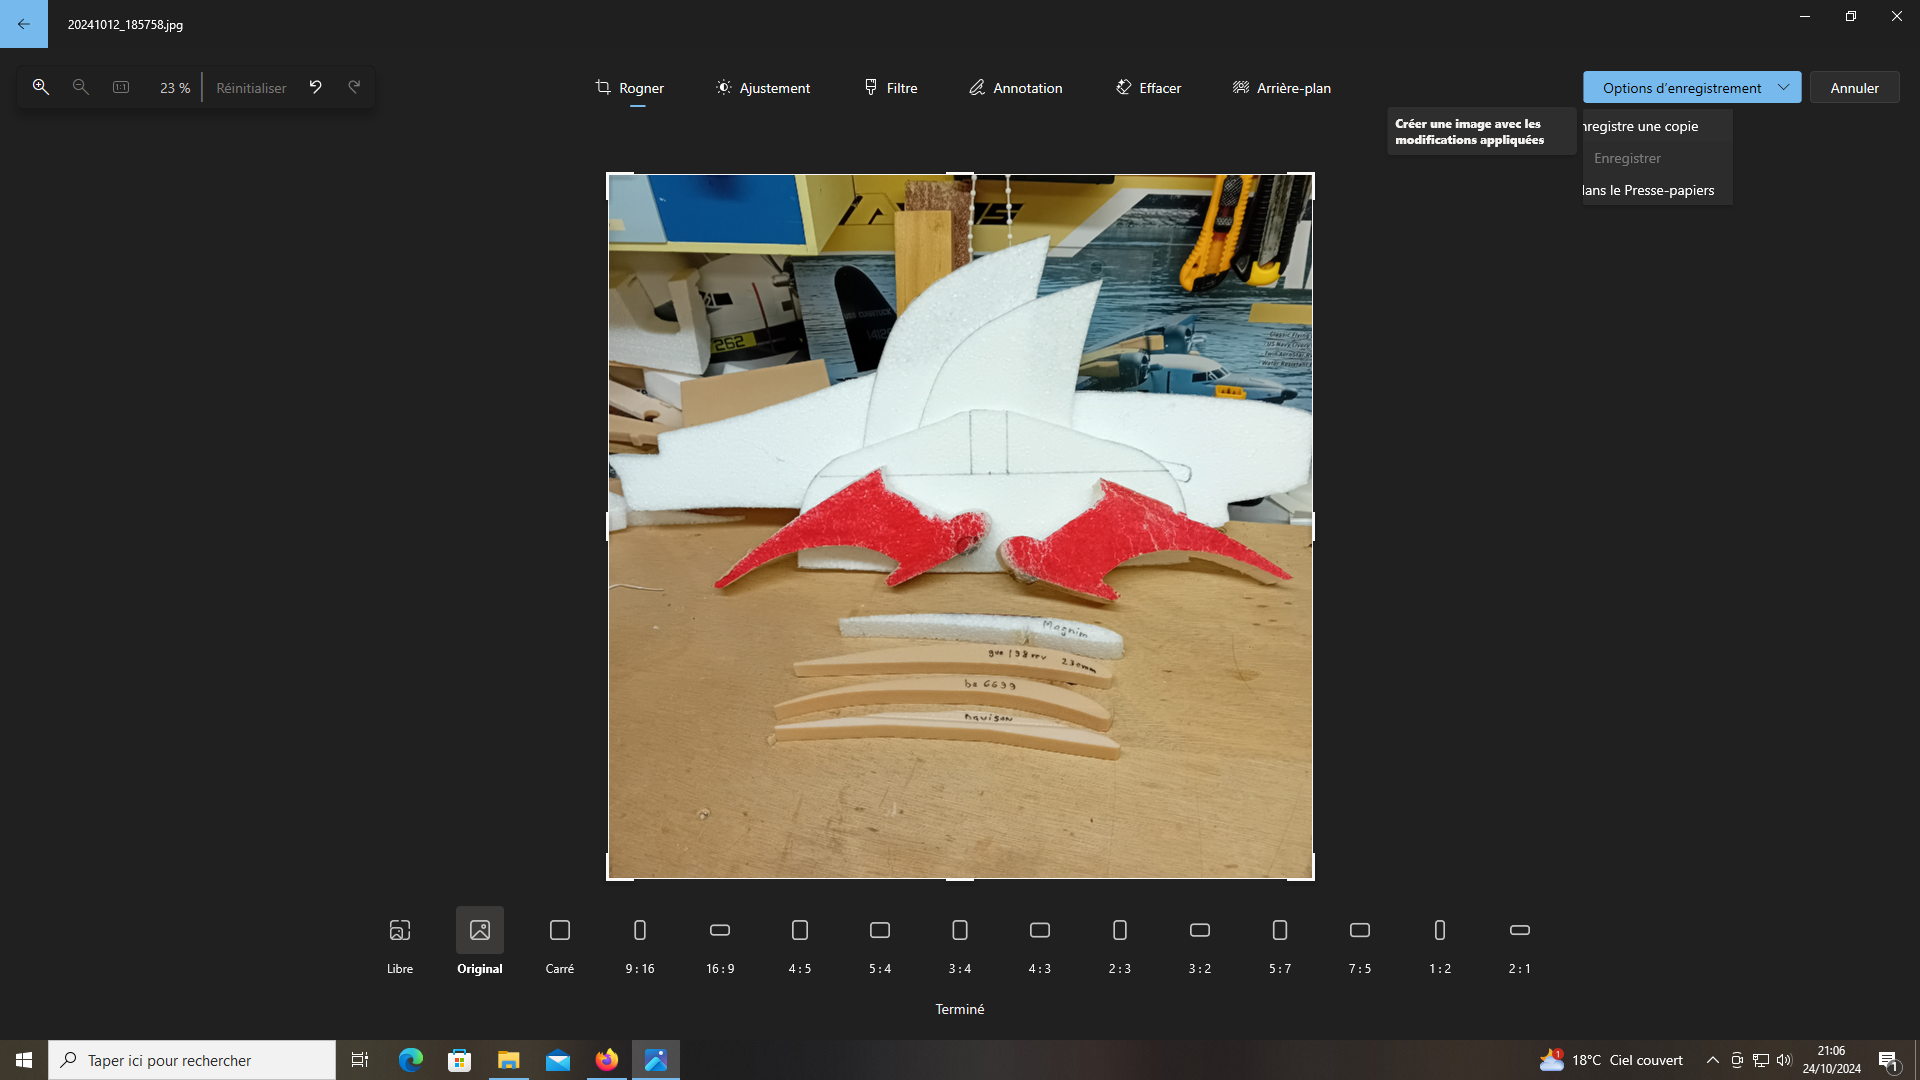The height and width of the screenshot is (1080, 1920).
Task: Select the 7:5 aspect ratio
Action: tap(1360, 944)
